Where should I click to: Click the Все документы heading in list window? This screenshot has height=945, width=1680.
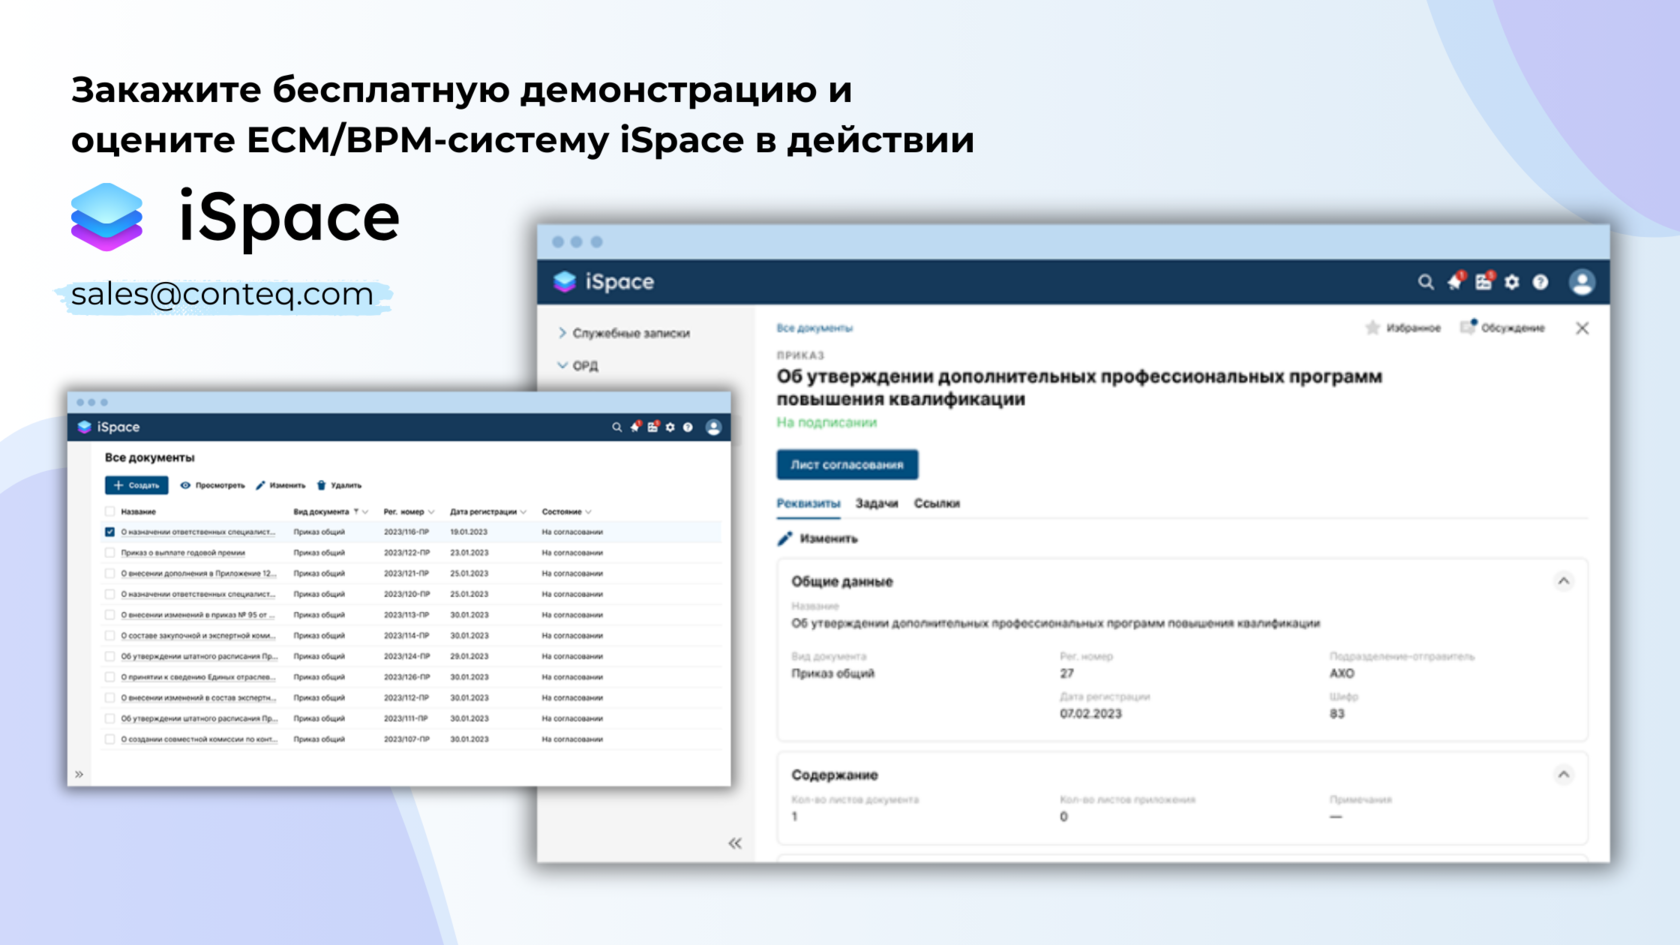click(150, 458)
